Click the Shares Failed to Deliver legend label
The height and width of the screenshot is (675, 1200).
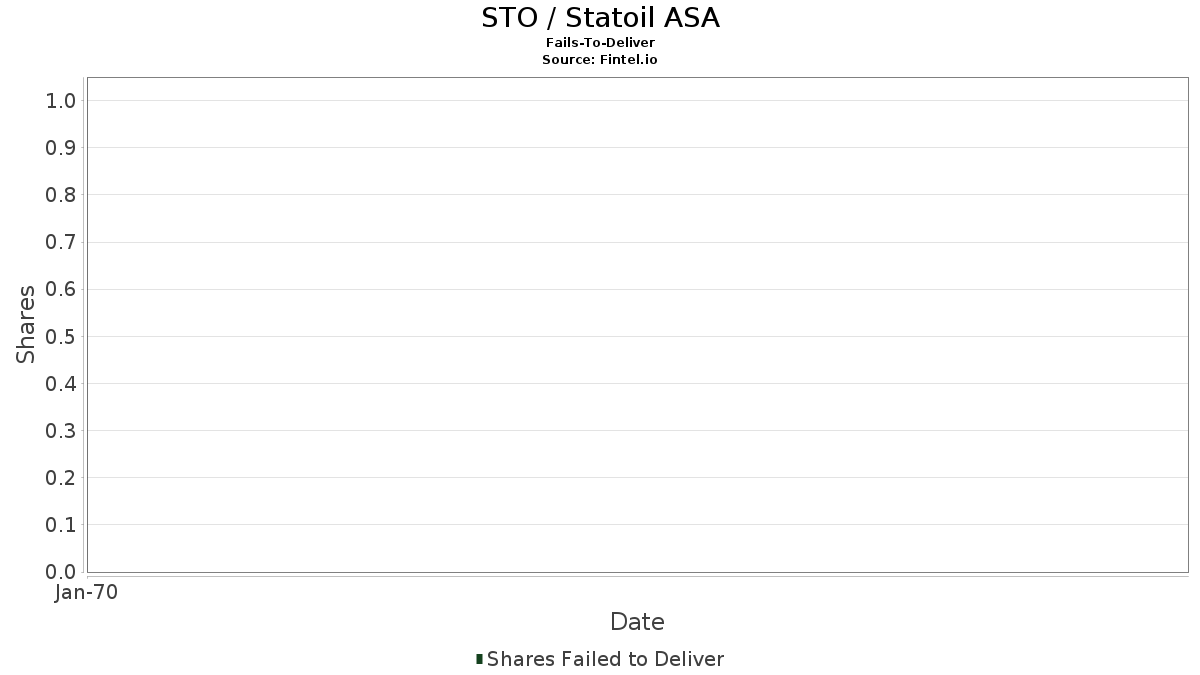pos(605,659)
